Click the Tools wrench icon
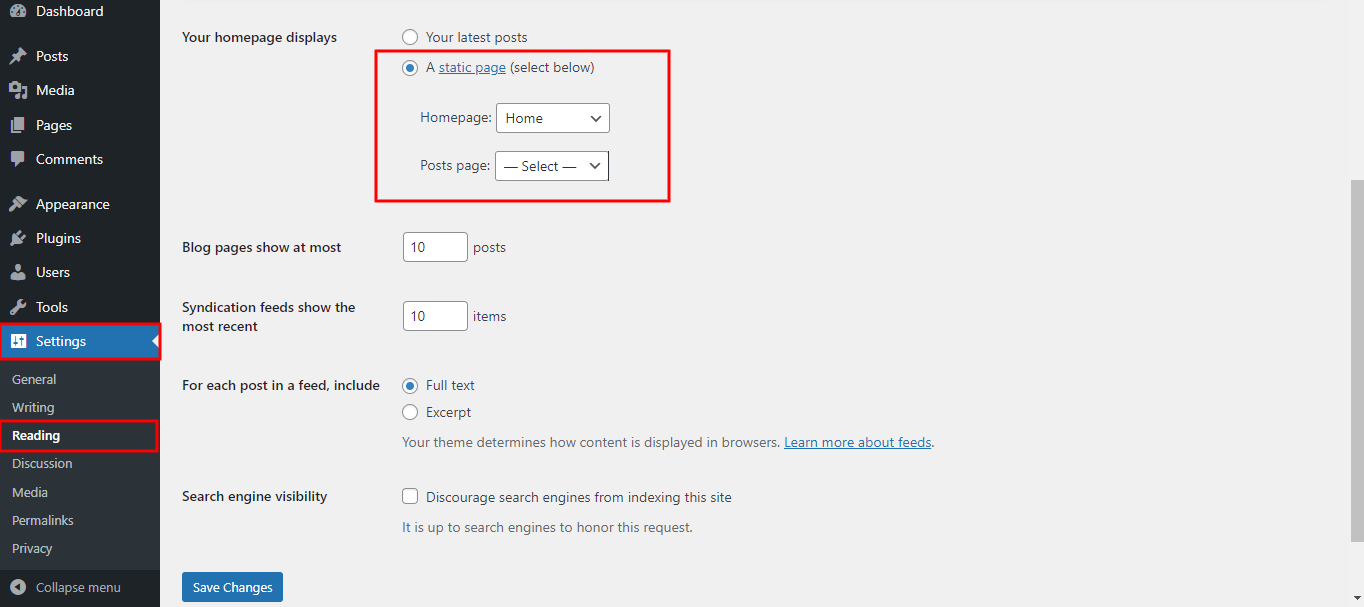Viewport: 1364px width, 607px height. pos(18,307)
